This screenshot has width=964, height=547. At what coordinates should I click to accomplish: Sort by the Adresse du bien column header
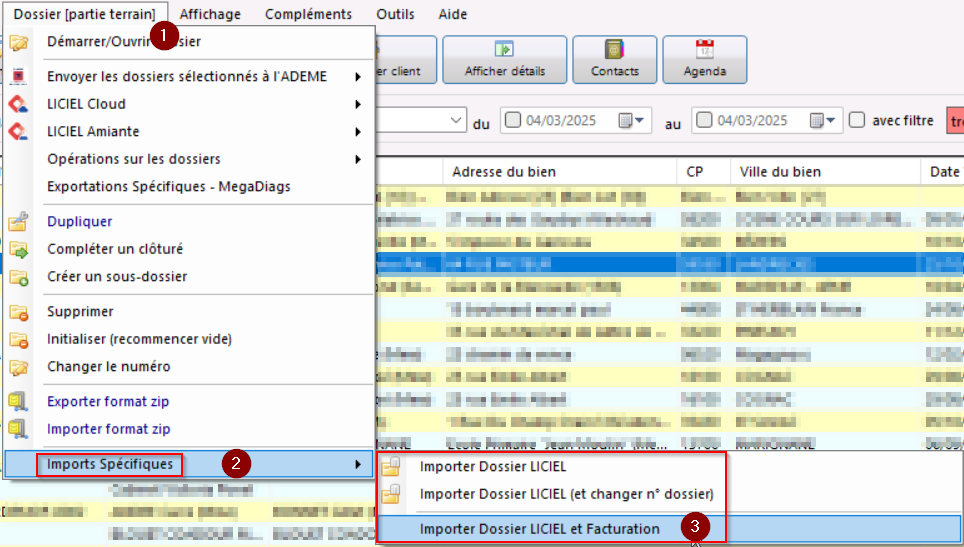(x=504, y=172)
